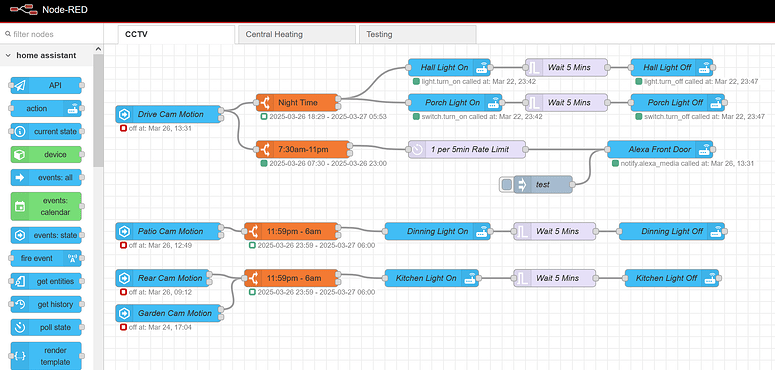The height and width of the screenshot is (370, 775).
Task: Open the Testing flow tab
Action: [418, 35]
